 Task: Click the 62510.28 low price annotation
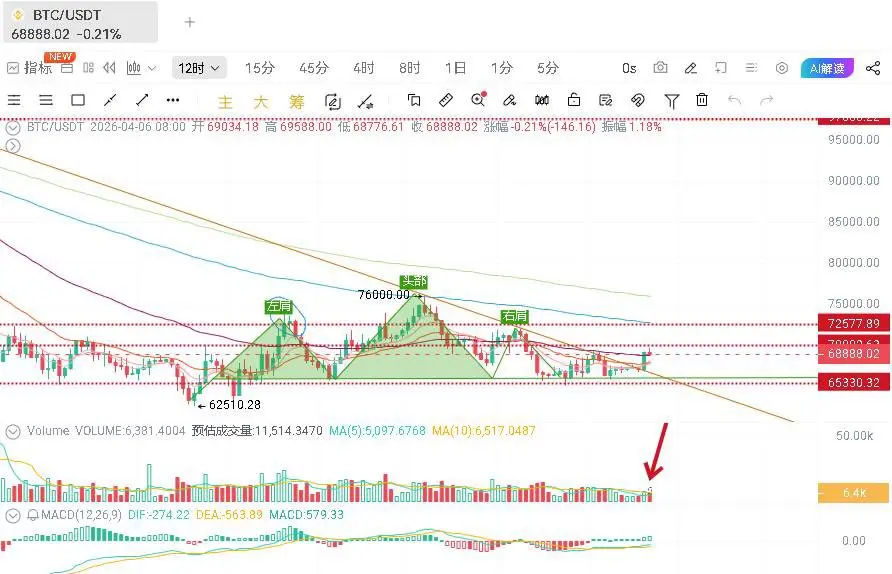pyautogui.click(x=234, y=404)
